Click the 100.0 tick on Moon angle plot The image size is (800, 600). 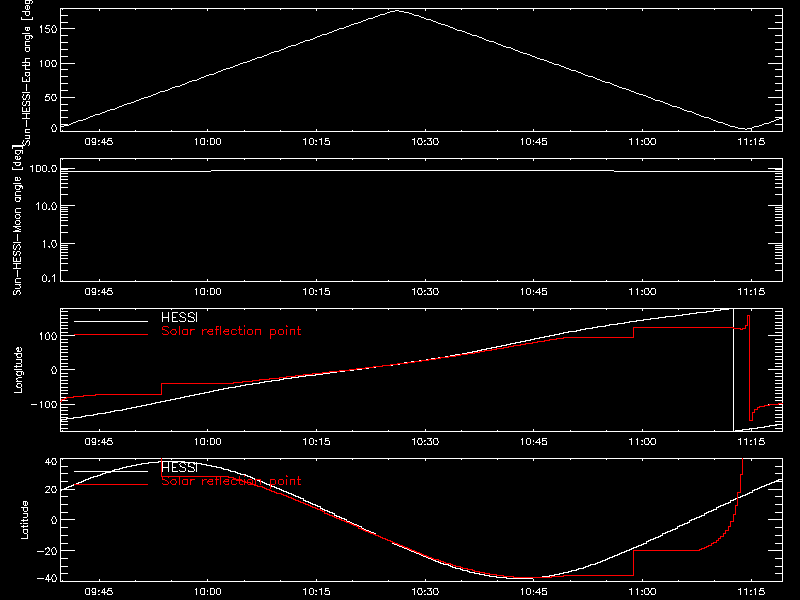(43, 169)
